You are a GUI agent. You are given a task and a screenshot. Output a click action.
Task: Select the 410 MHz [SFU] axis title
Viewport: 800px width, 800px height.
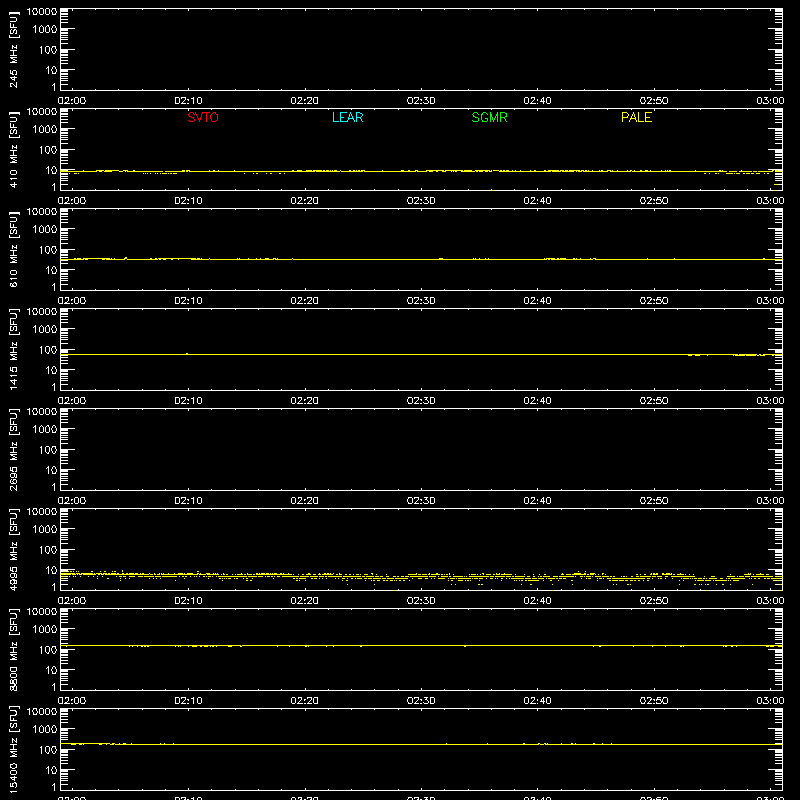[13, 149]
